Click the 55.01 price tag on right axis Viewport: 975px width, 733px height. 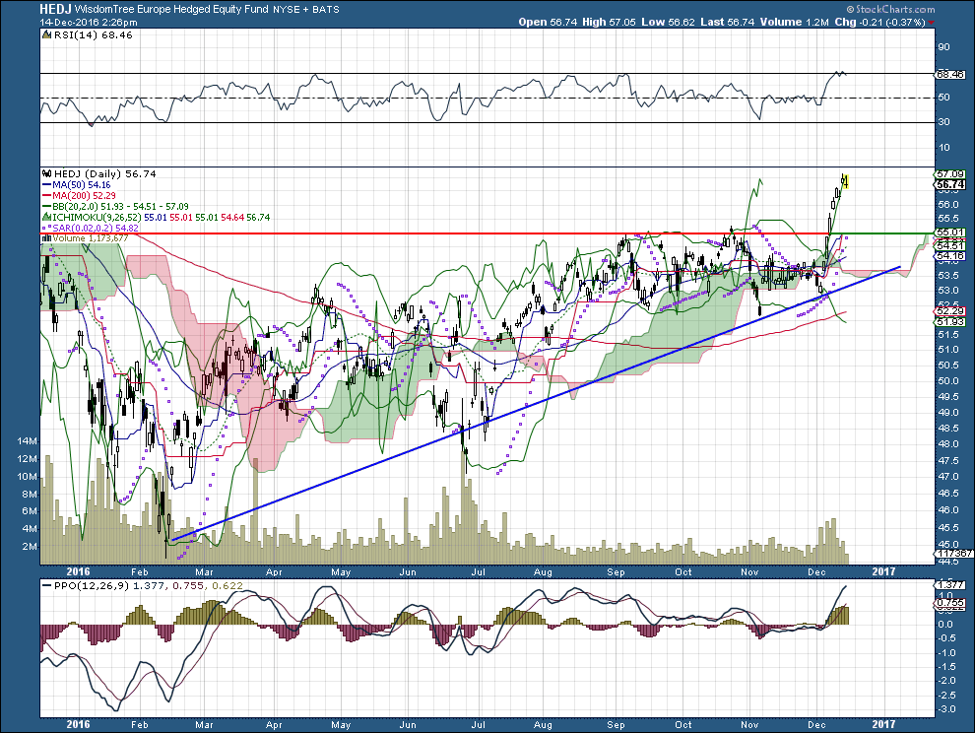pyautogui.click(x=951, y=232)
